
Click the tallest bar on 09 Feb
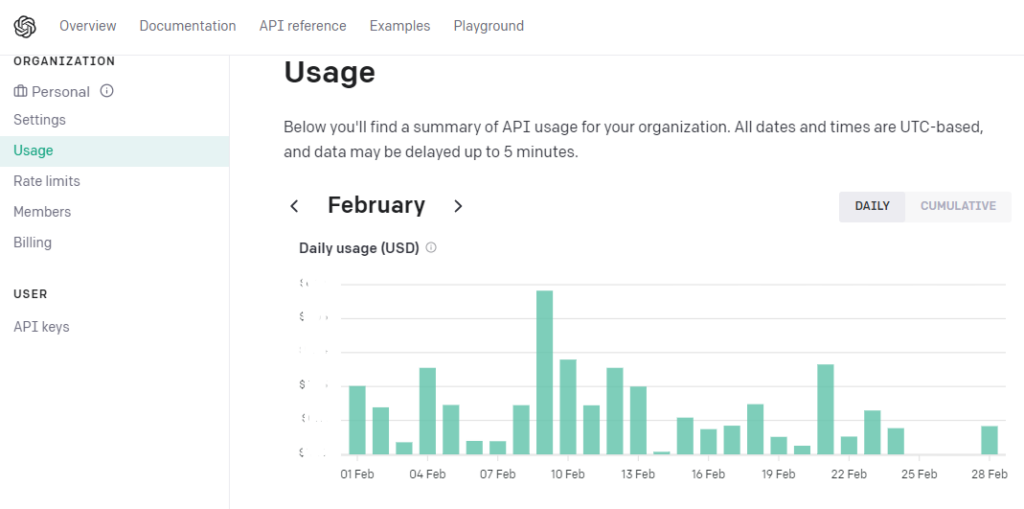pos(545,372)
